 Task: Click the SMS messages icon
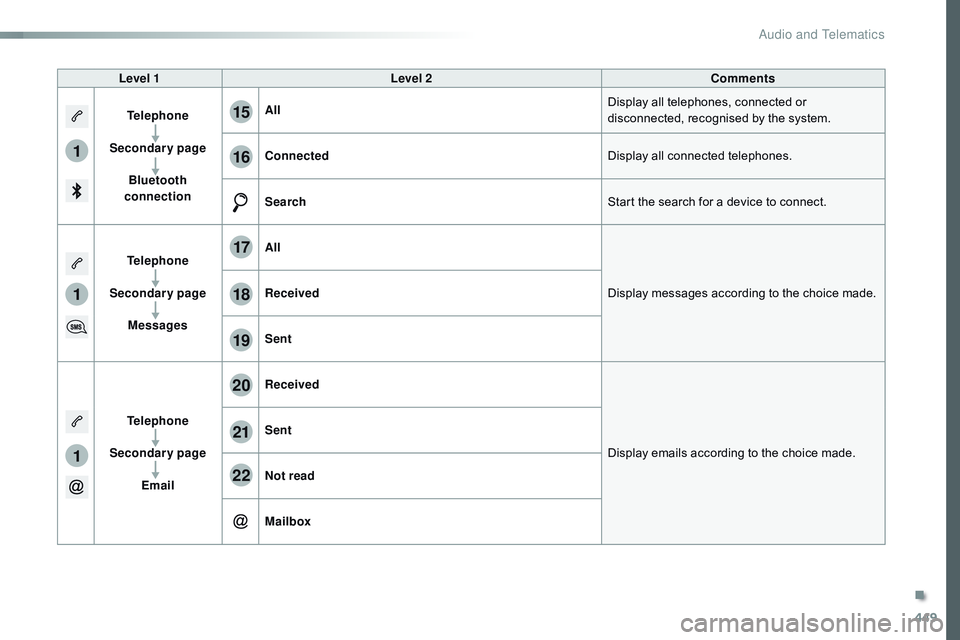click(x=76, y=326)
